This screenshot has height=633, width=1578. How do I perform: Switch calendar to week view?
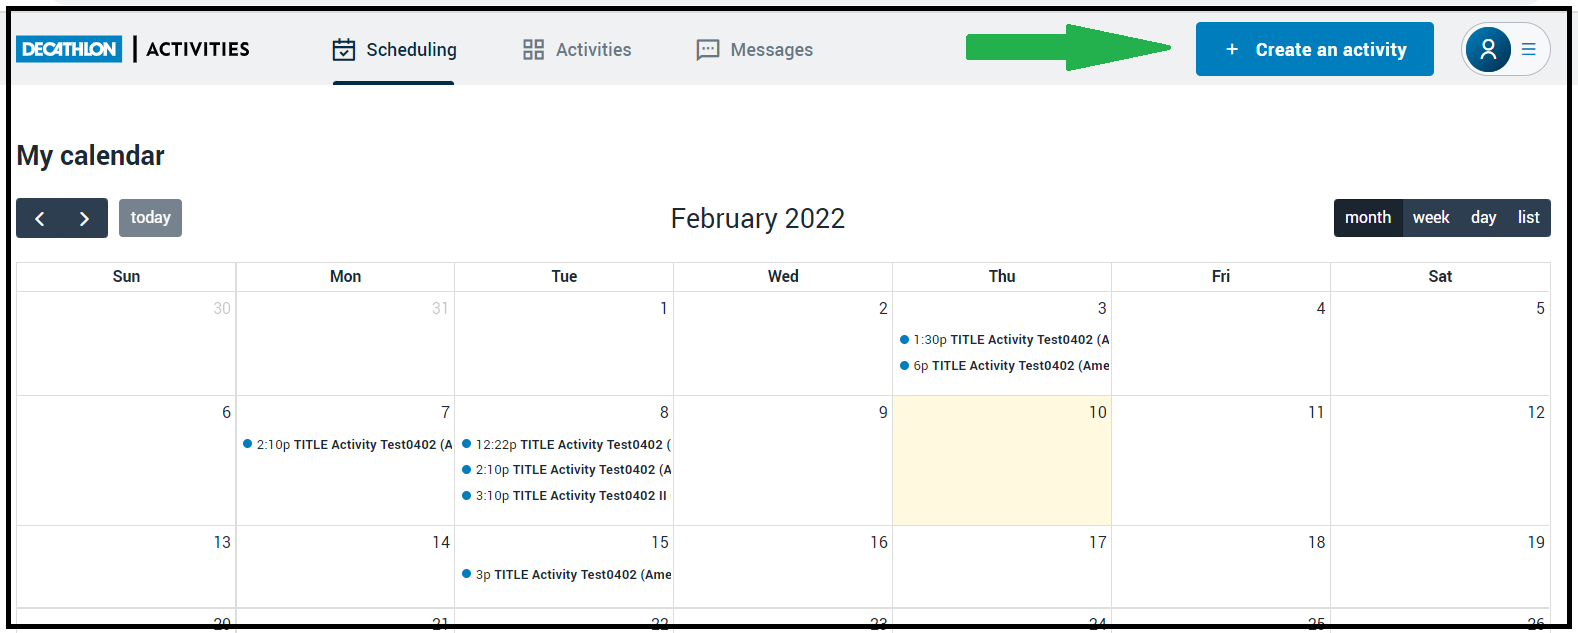[1431, 218]
